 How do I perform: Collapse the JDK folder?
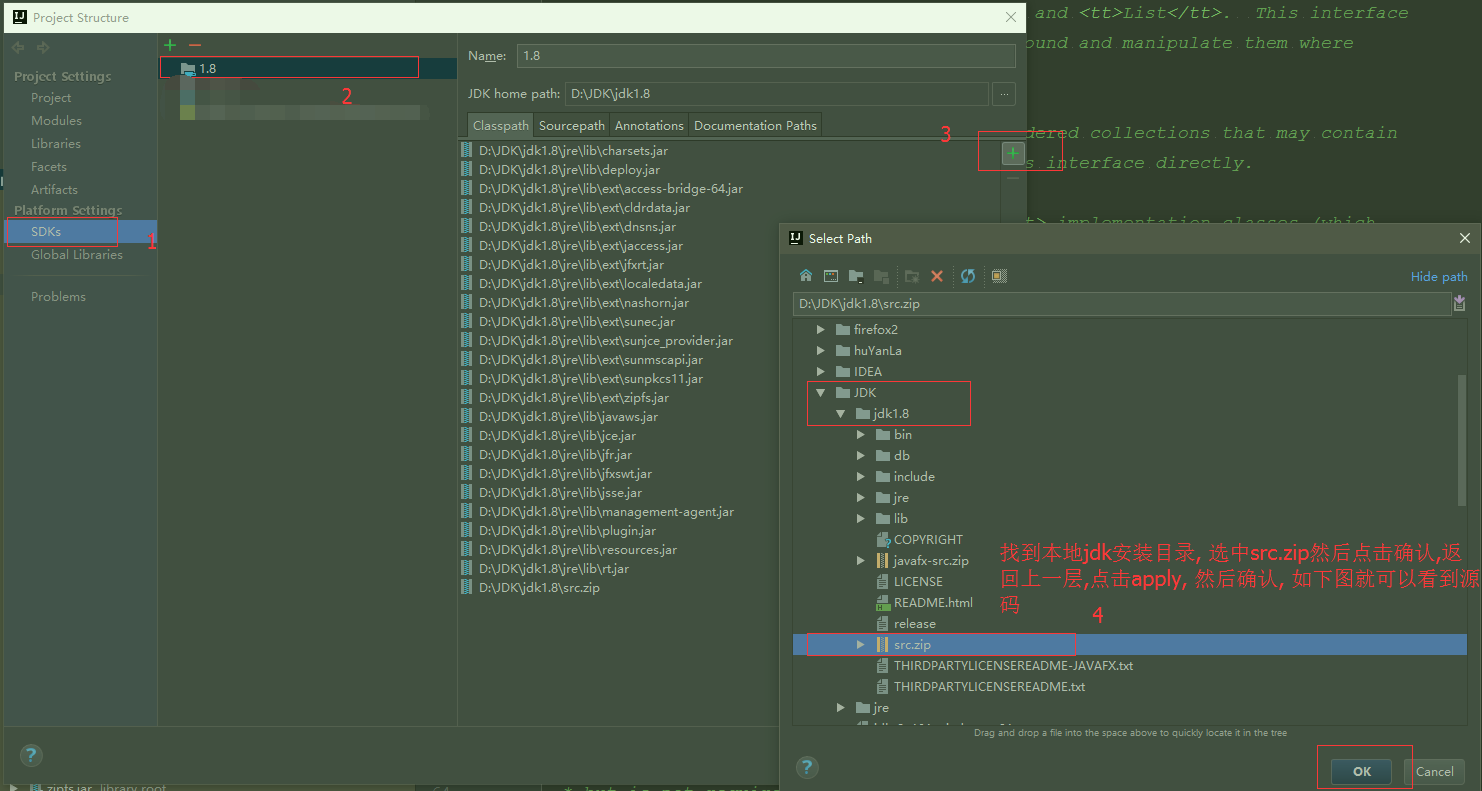tap(821, 392)
